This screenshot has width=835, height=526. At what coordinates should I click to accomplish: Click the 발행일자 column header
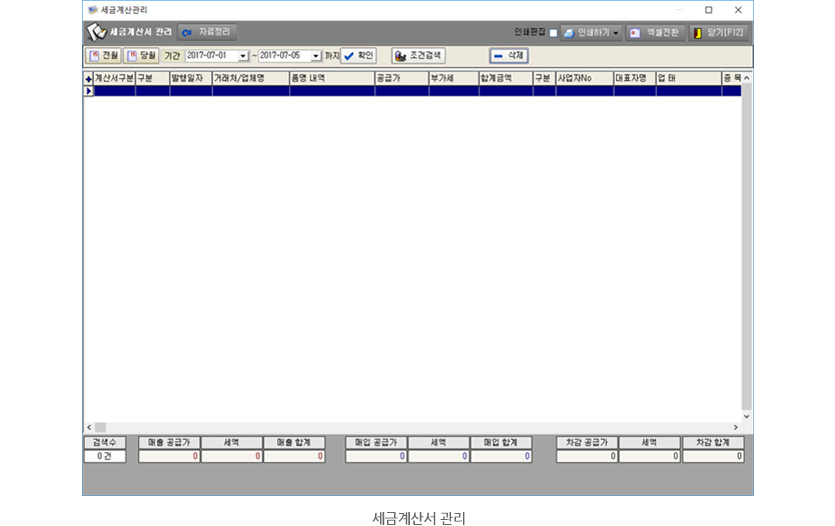click(x=190, y=77)
